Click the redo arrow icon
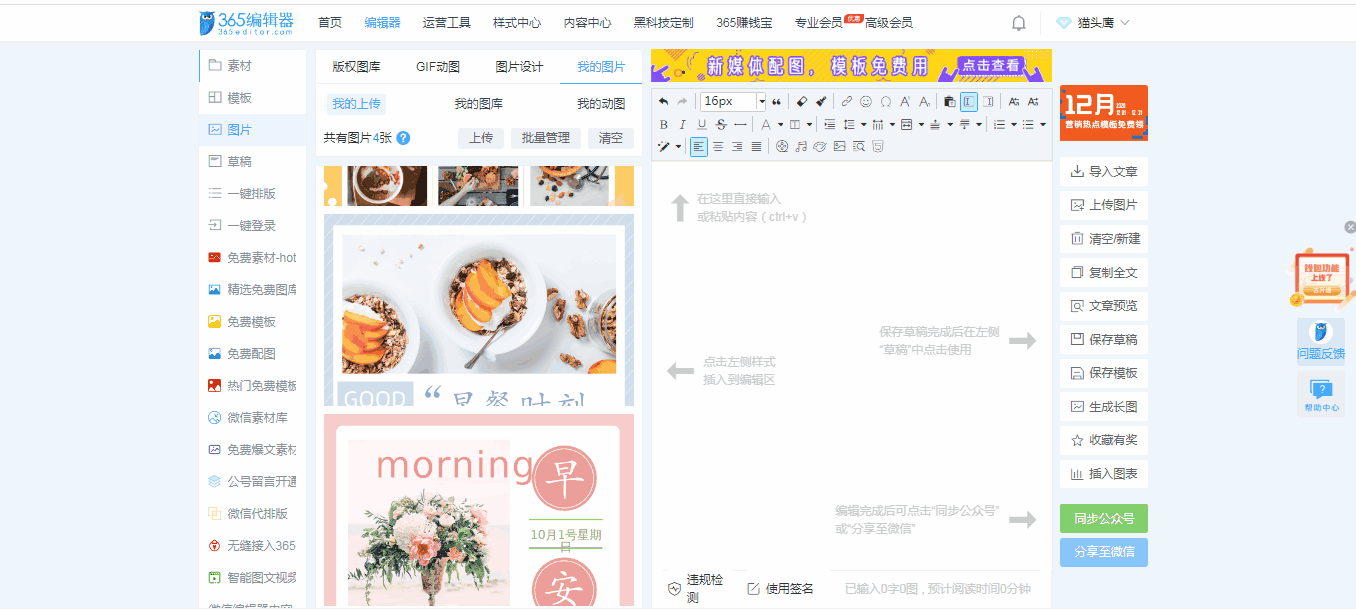The height and width of the screenshot is (609, 1356). pos(682,102)
